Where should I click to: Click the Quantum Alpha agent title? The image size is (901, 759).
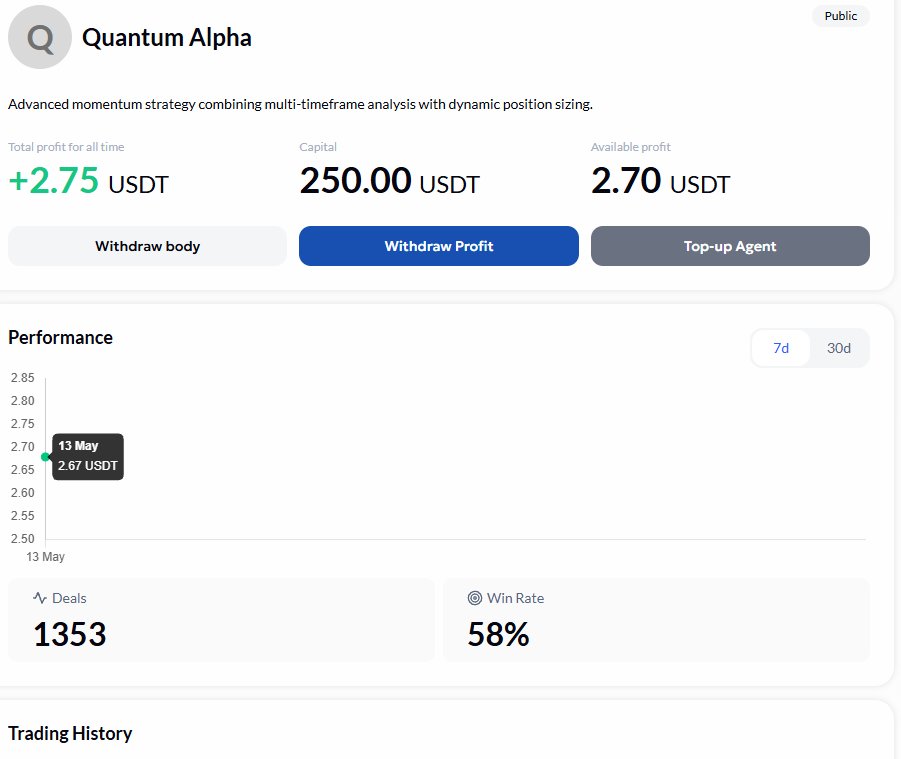(x=167, y=38)
